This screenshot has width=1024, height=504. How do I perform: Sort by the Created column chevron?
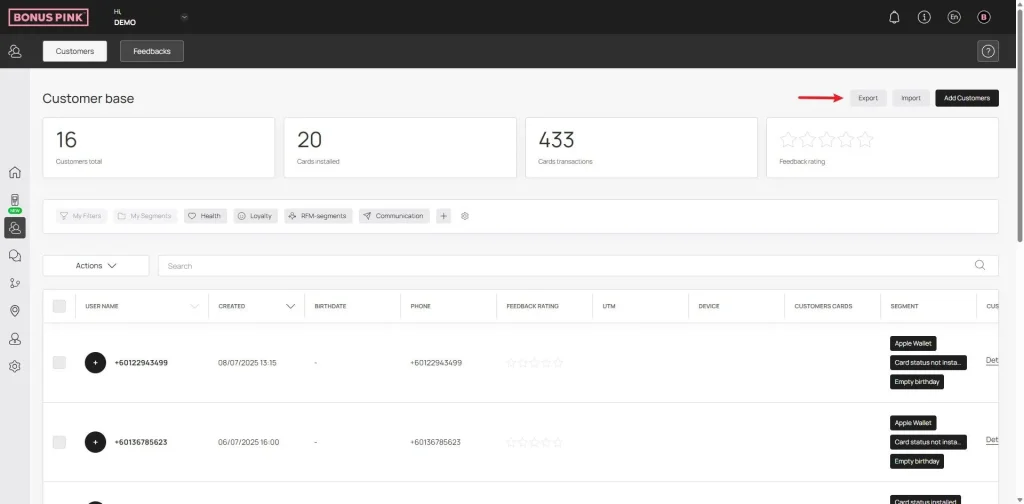[x=290, y=306]
